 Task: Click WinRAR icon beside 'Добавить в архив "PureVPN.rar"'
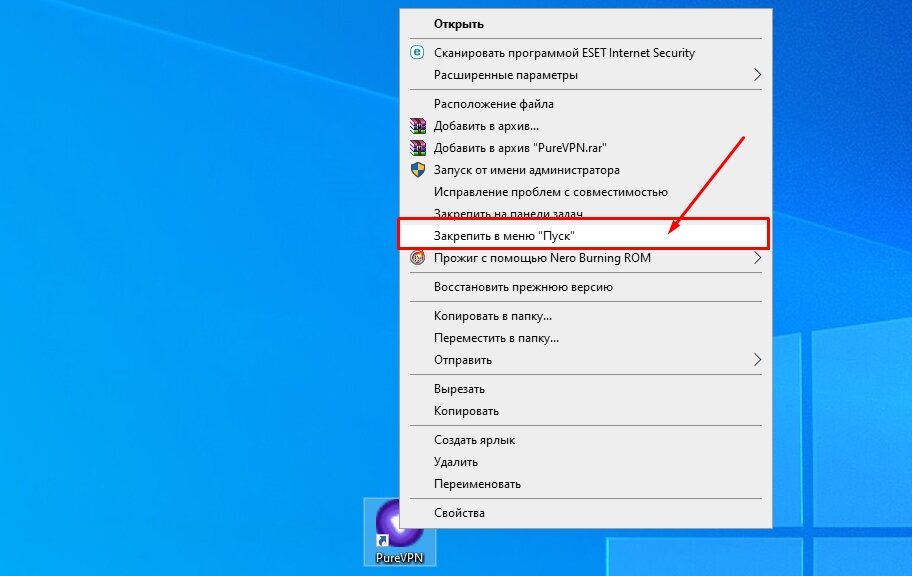[418, 148]
